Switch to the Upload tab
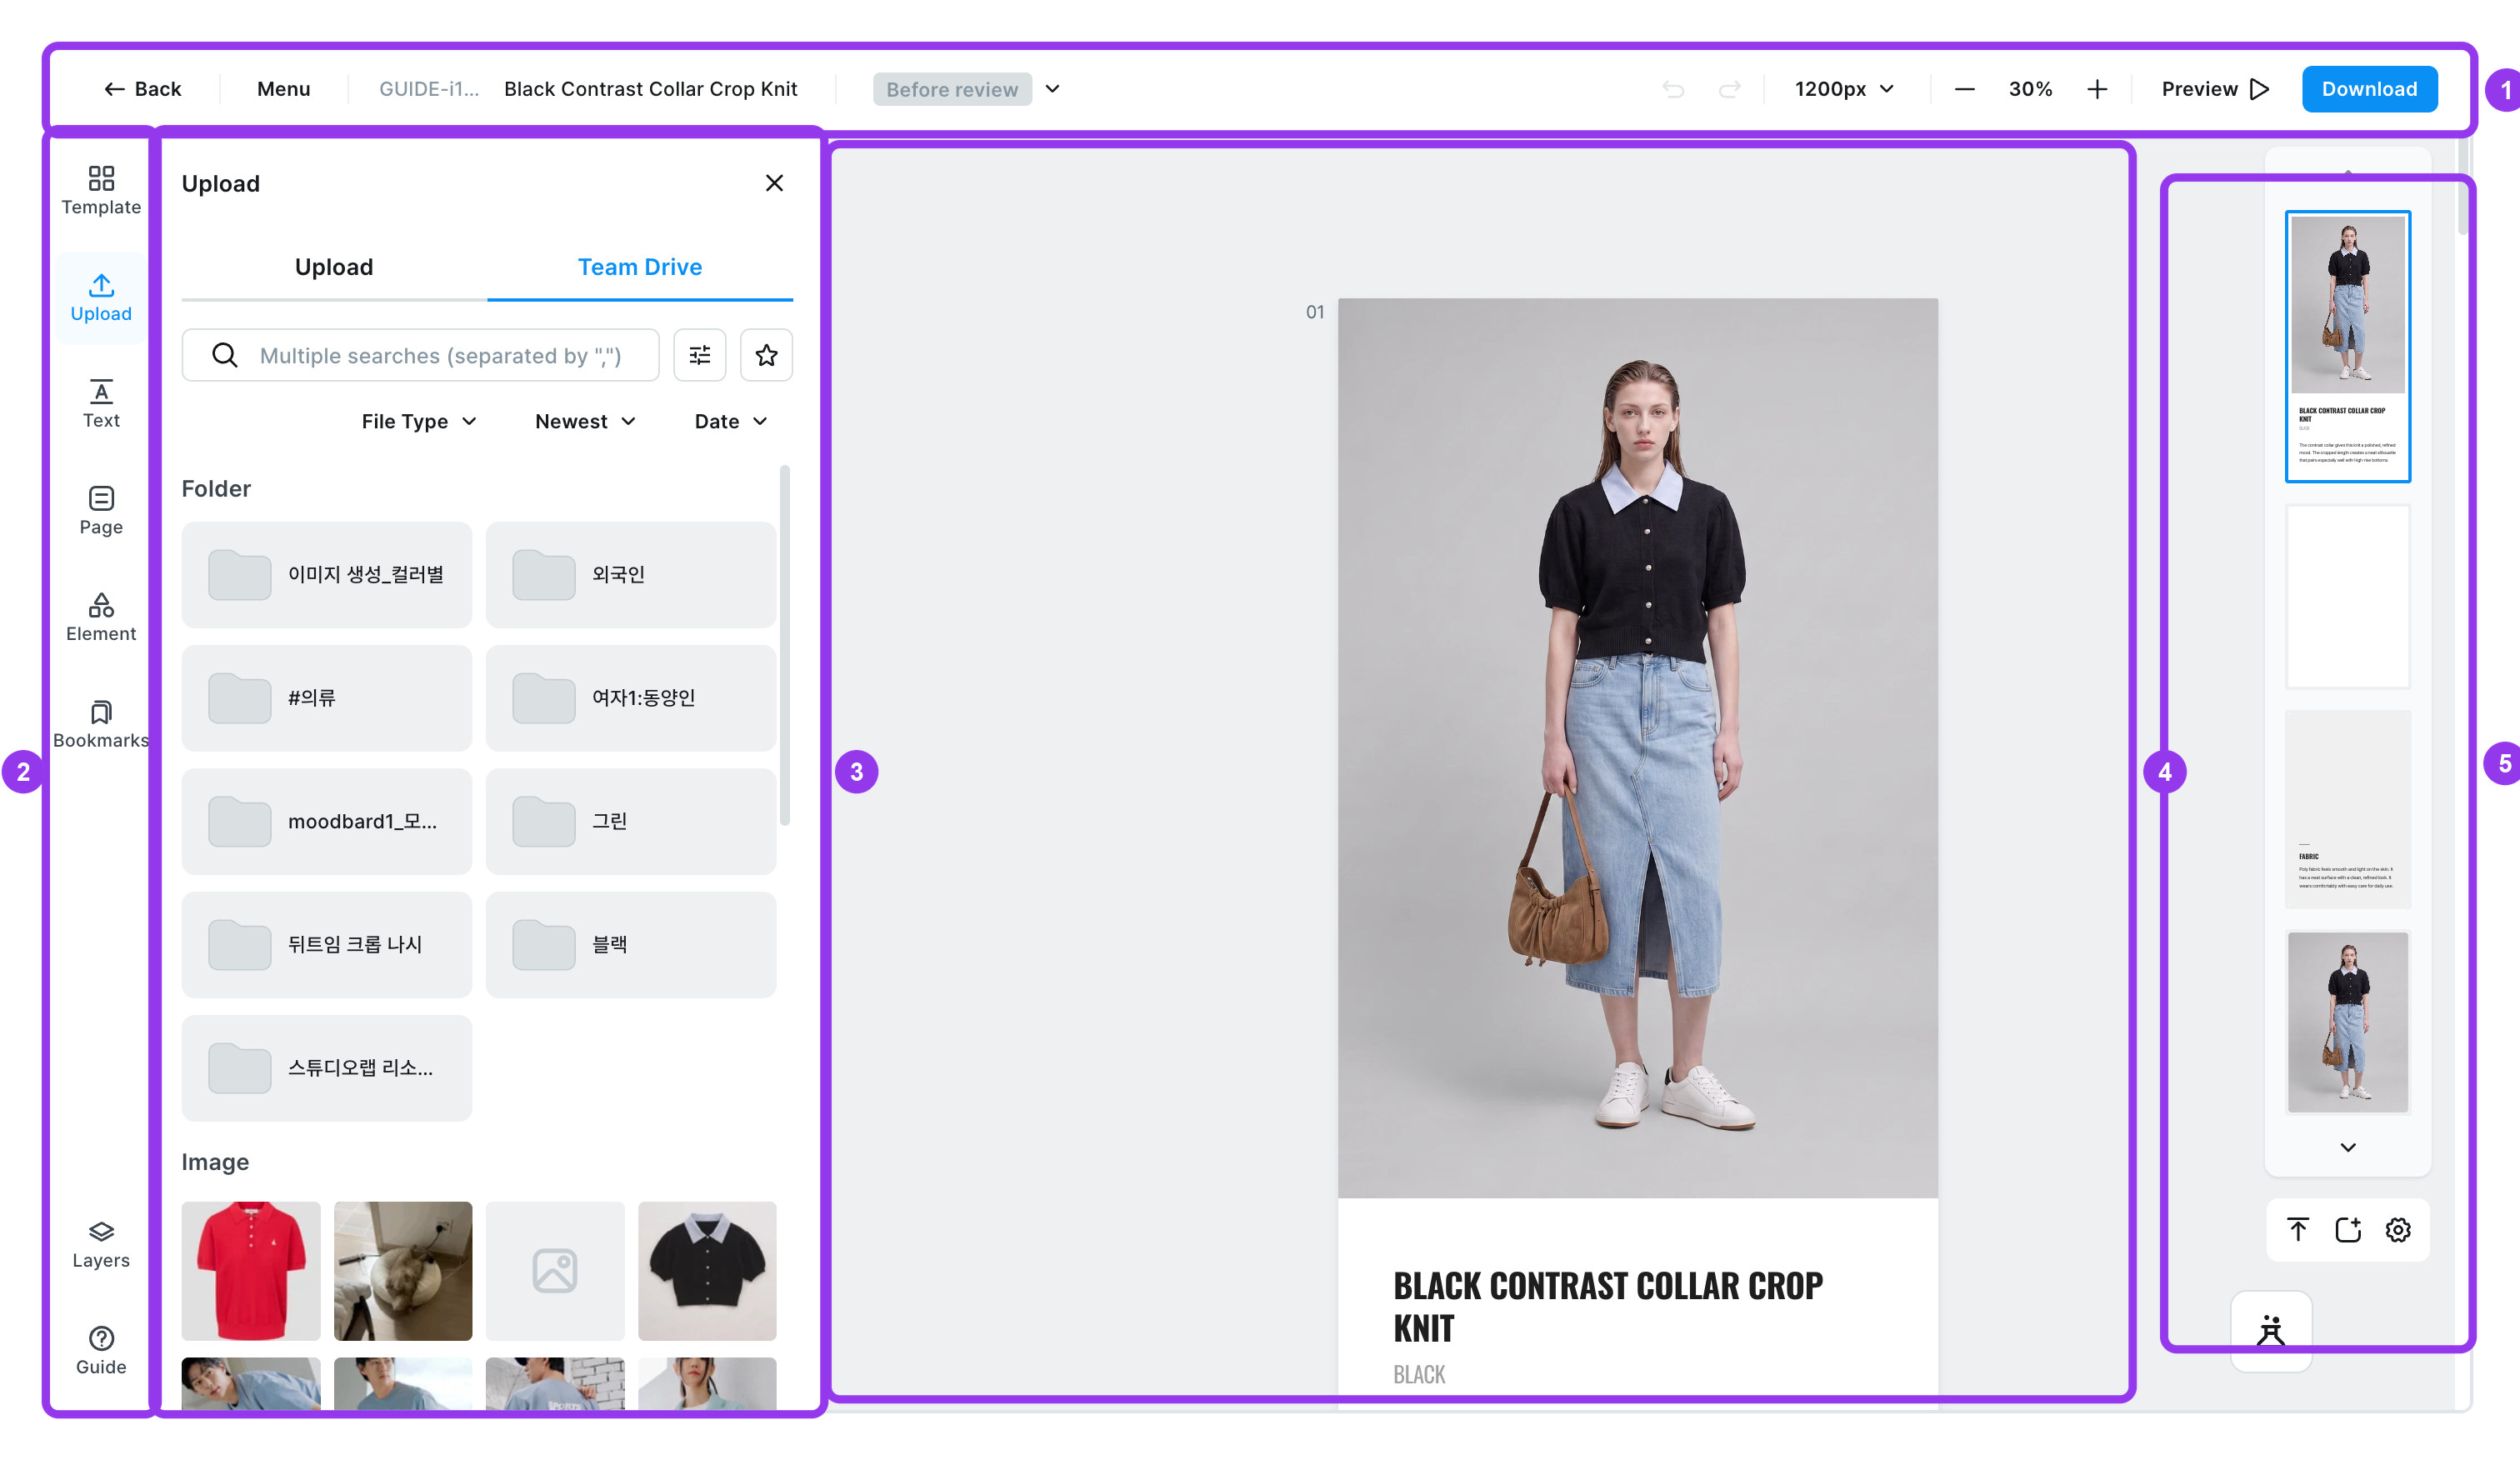2520x1460 pixels. point(334,267)
